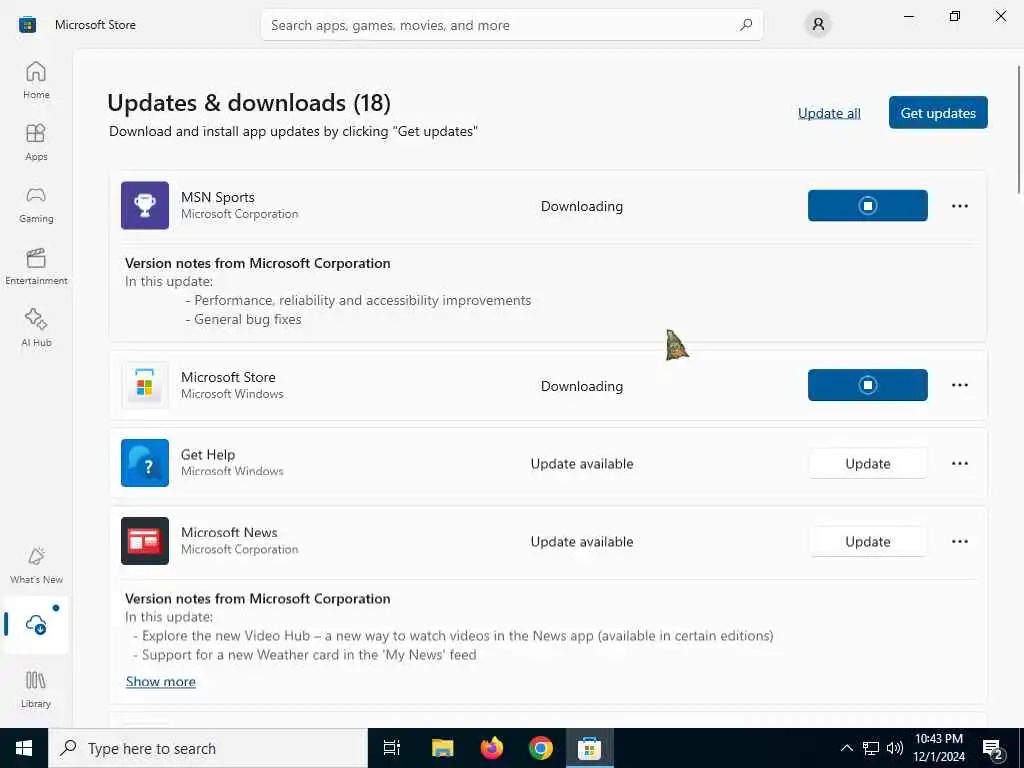Open more options for Microsoft News
Viewport: 1024px width, 768px height.
959,541
